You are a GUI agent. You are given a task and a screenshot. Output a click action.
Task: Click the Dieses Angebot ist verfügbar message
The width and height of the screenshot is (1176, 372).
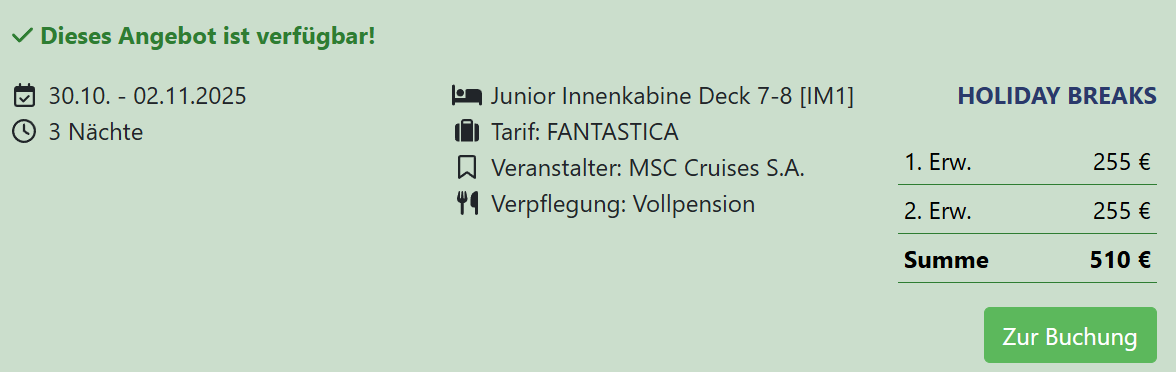pyautogui.click(x=208, y=35)
